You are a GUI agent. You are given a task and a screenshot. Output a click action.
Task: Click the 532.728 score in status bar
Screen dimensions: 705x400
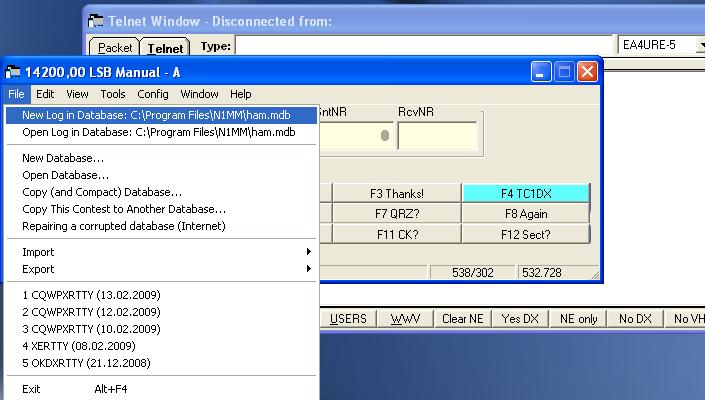click(542, 272)
